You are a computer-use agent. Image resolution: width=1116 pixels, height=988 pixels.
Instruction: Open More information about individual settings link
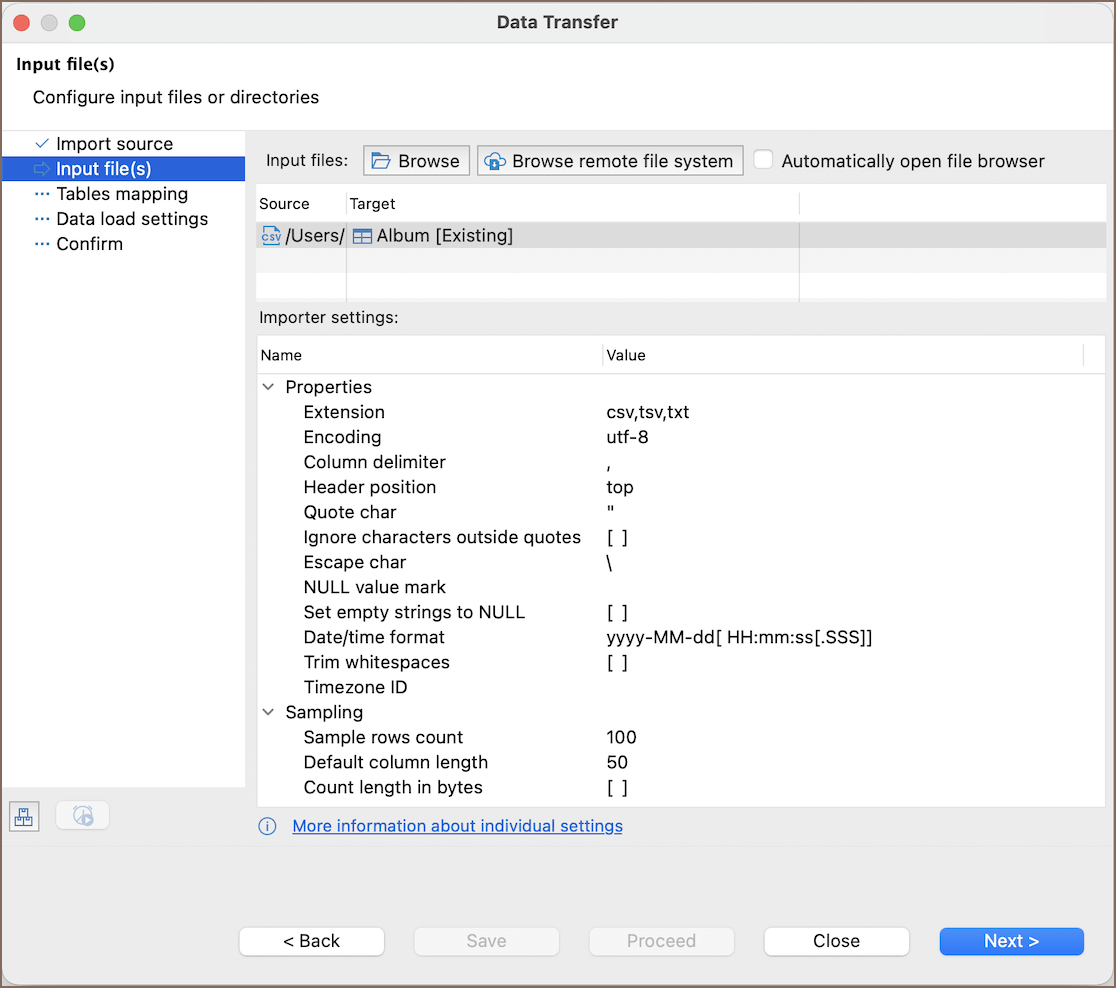point(457,826)
